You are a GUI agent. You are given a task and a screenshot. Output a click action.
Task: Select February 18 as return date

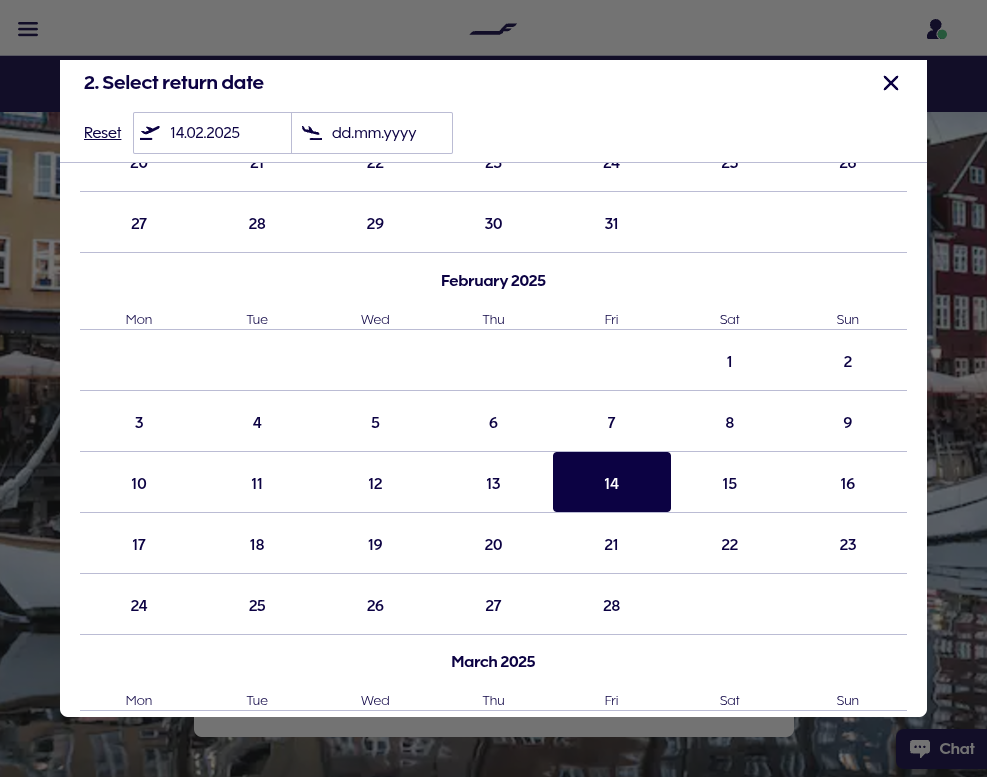point(257,545)
